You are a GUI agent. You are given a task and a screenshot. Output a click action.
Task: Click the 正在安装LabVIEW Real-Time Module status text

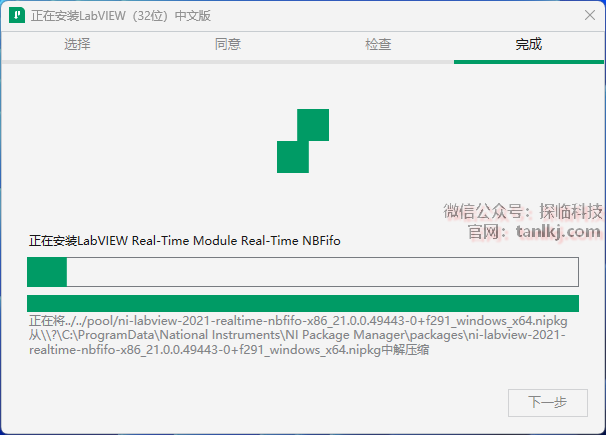pos(184,241)
